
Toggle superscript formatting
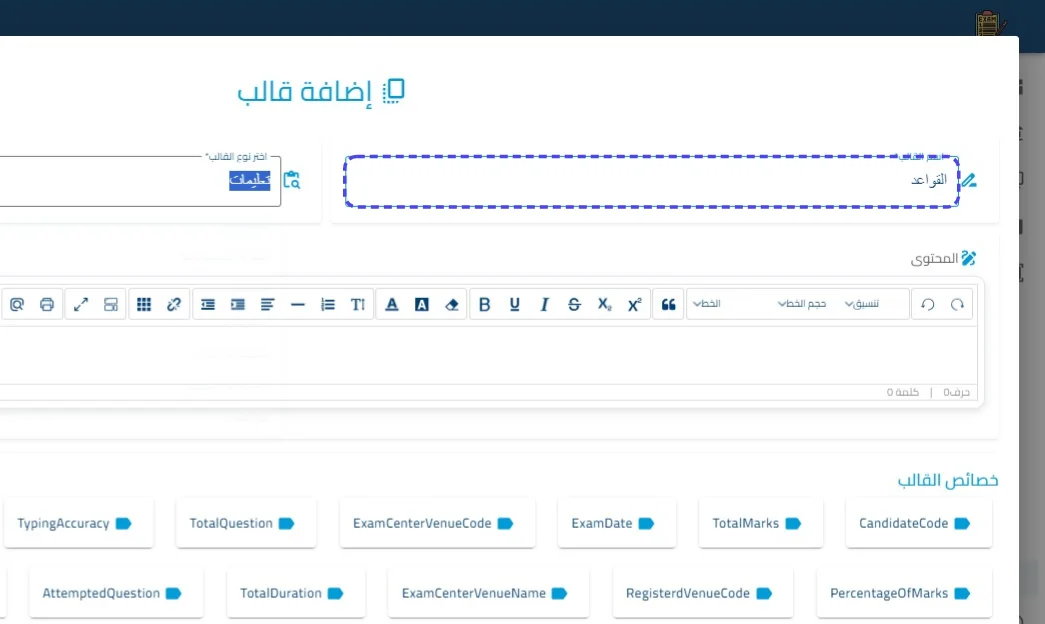coord(634,305)
